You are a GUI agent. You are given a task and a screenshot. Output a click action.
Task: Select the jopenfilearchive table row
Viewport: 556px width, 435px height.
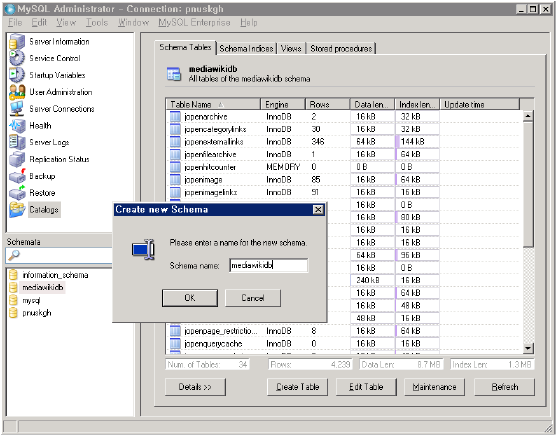[344, 154]
